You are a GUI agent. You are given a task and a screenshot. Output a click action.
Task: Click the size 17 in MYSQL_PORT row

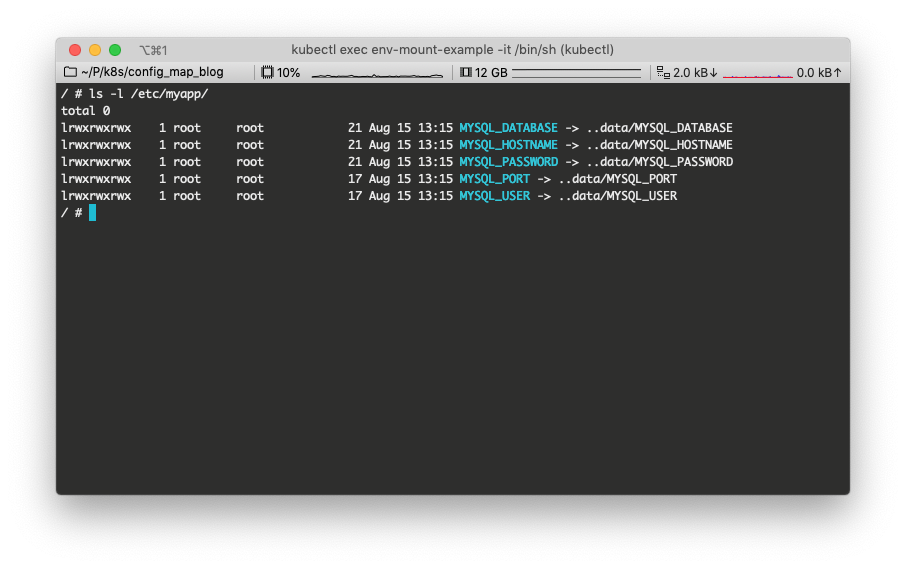click(355, 178)
